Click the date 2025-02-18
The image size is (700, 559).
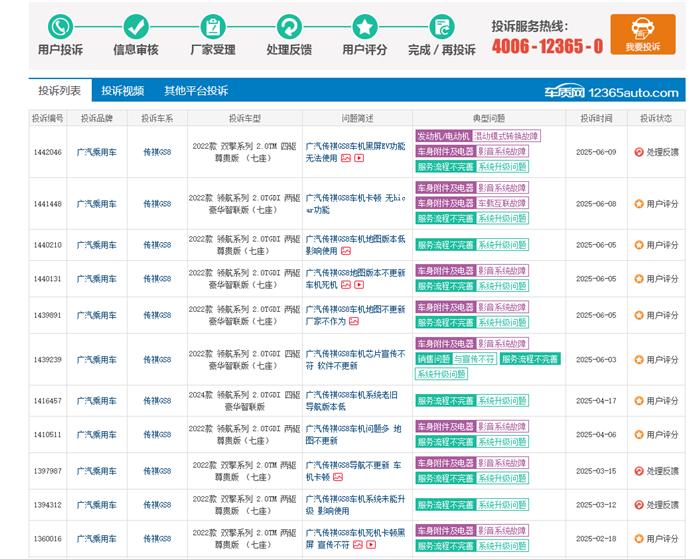click(596, 539)
